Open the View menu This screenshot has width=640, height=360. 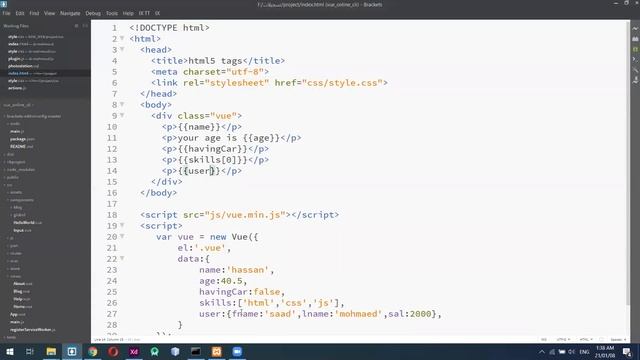pos(49,13)
